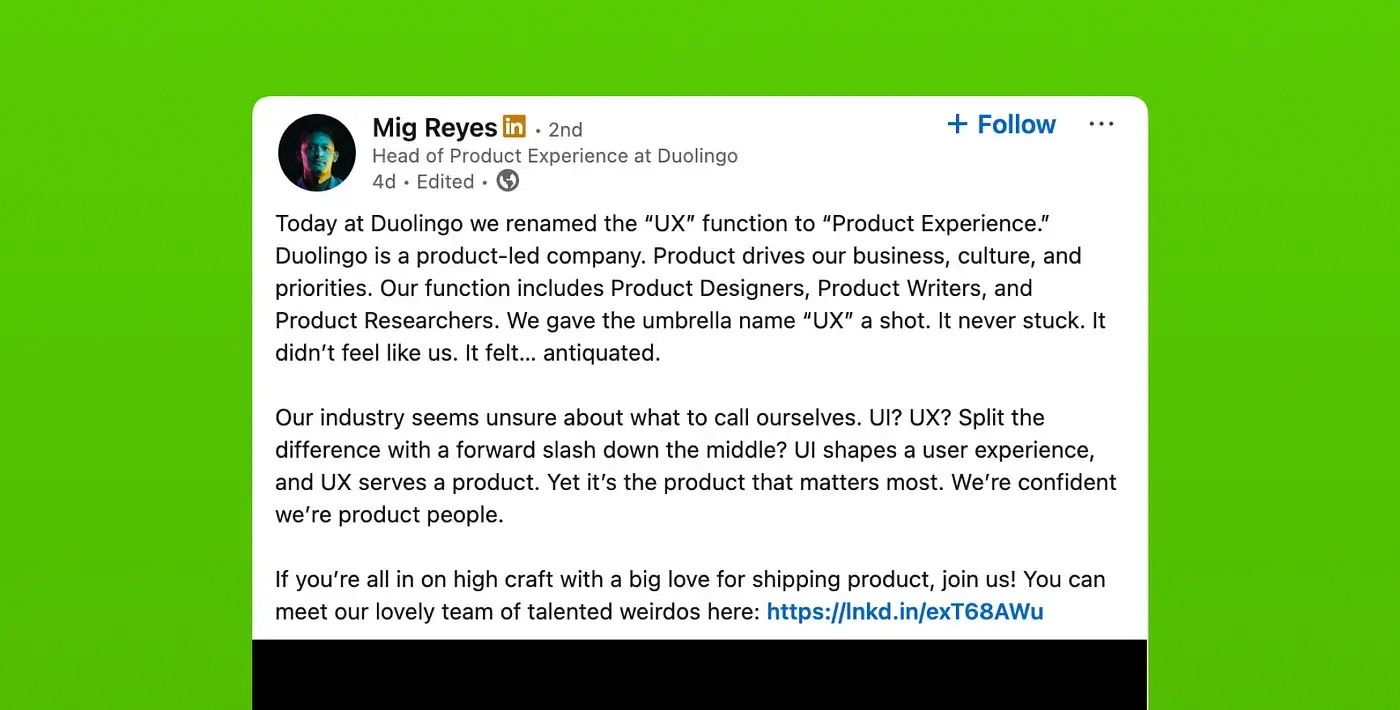The width and height of the screenshot is (1400, 710).
Task: Click the plus icon beside Follow
Action: point(957,124)
